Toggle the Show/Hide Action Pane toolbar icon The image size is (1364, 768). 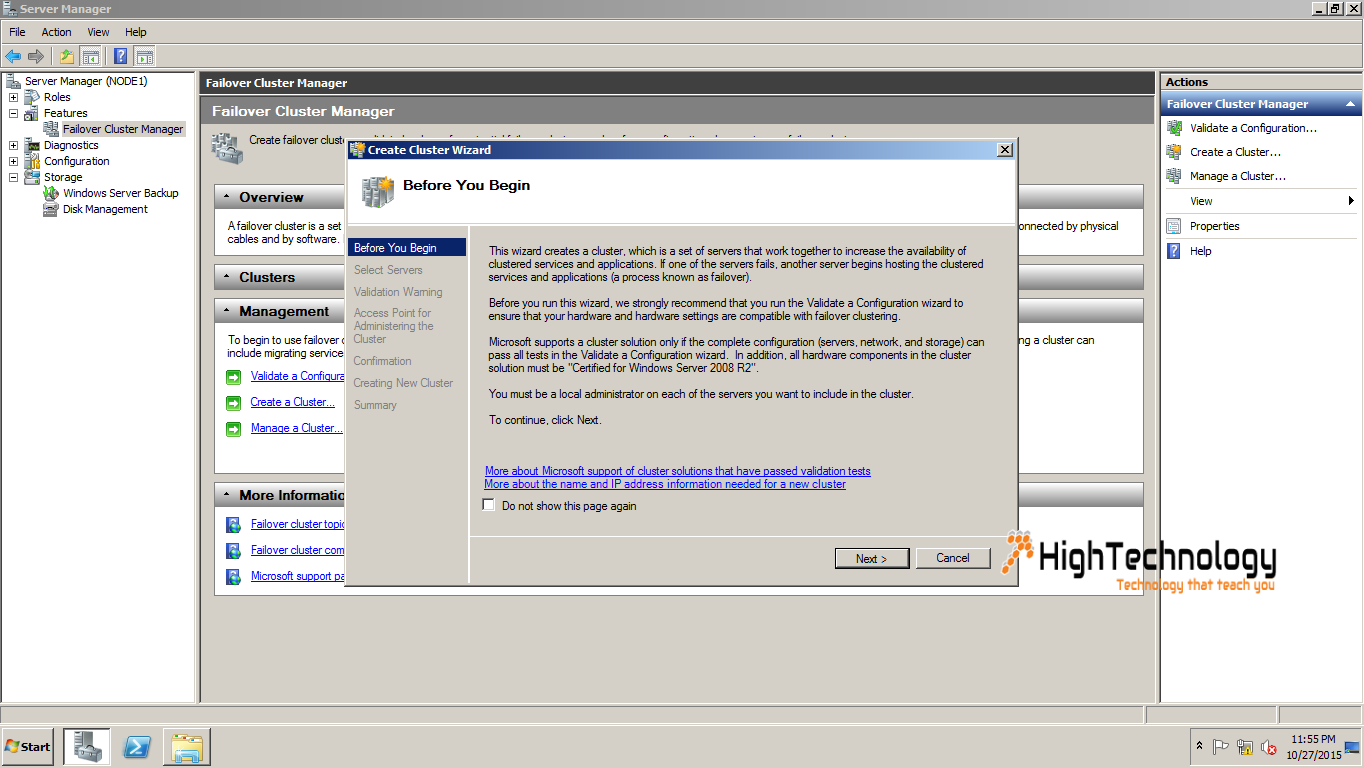tap(144, 57)
